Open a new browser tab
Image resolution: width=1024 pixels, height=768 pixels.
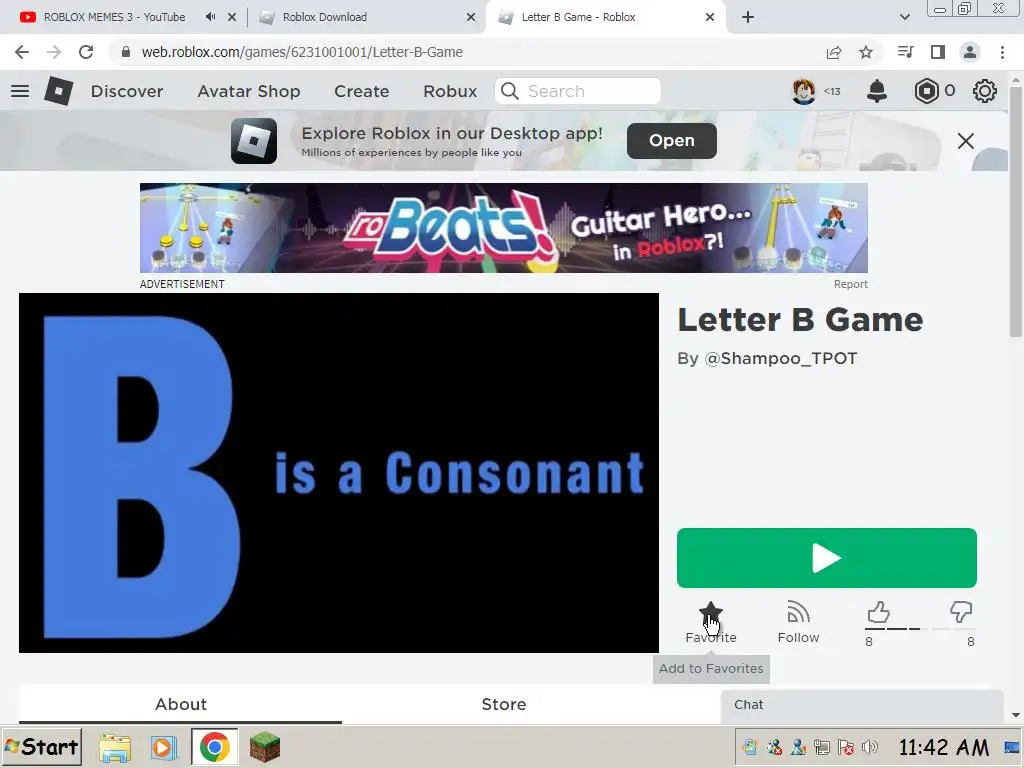click(x=748, y=17)
